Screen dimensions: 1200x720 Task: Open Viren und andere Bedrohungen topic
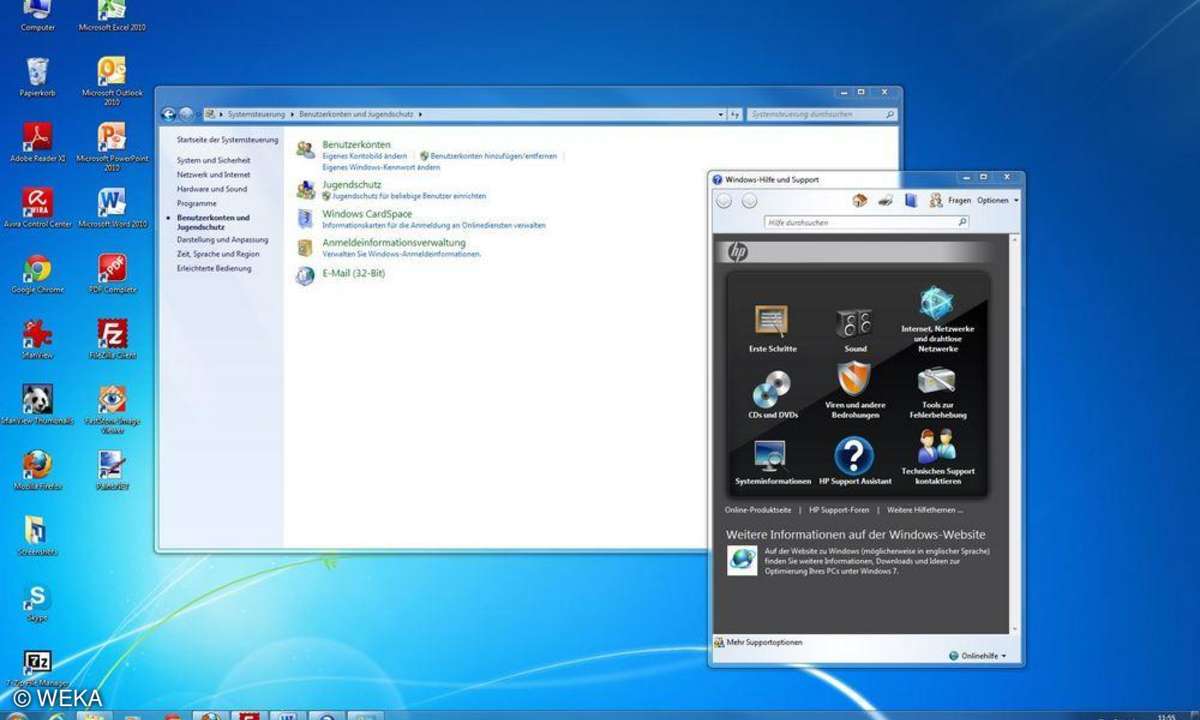click(854, 379)
